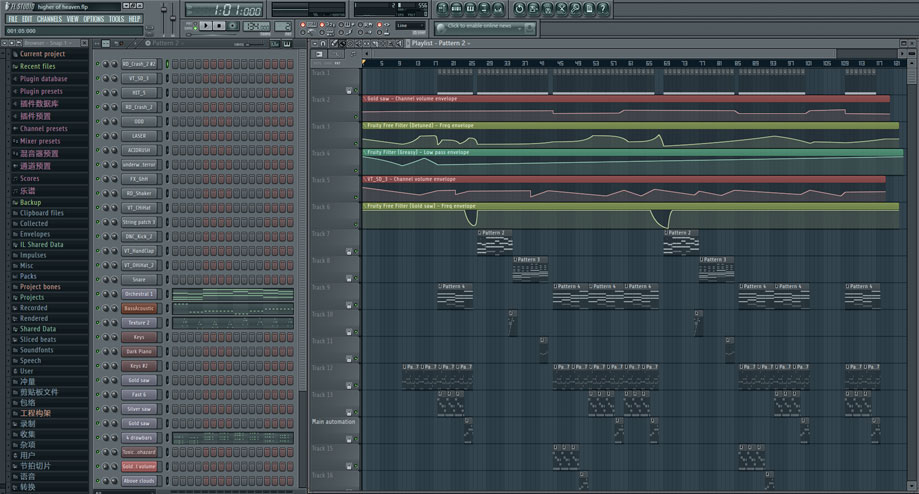Open the TOOLS menu

[x=117, y=19]
